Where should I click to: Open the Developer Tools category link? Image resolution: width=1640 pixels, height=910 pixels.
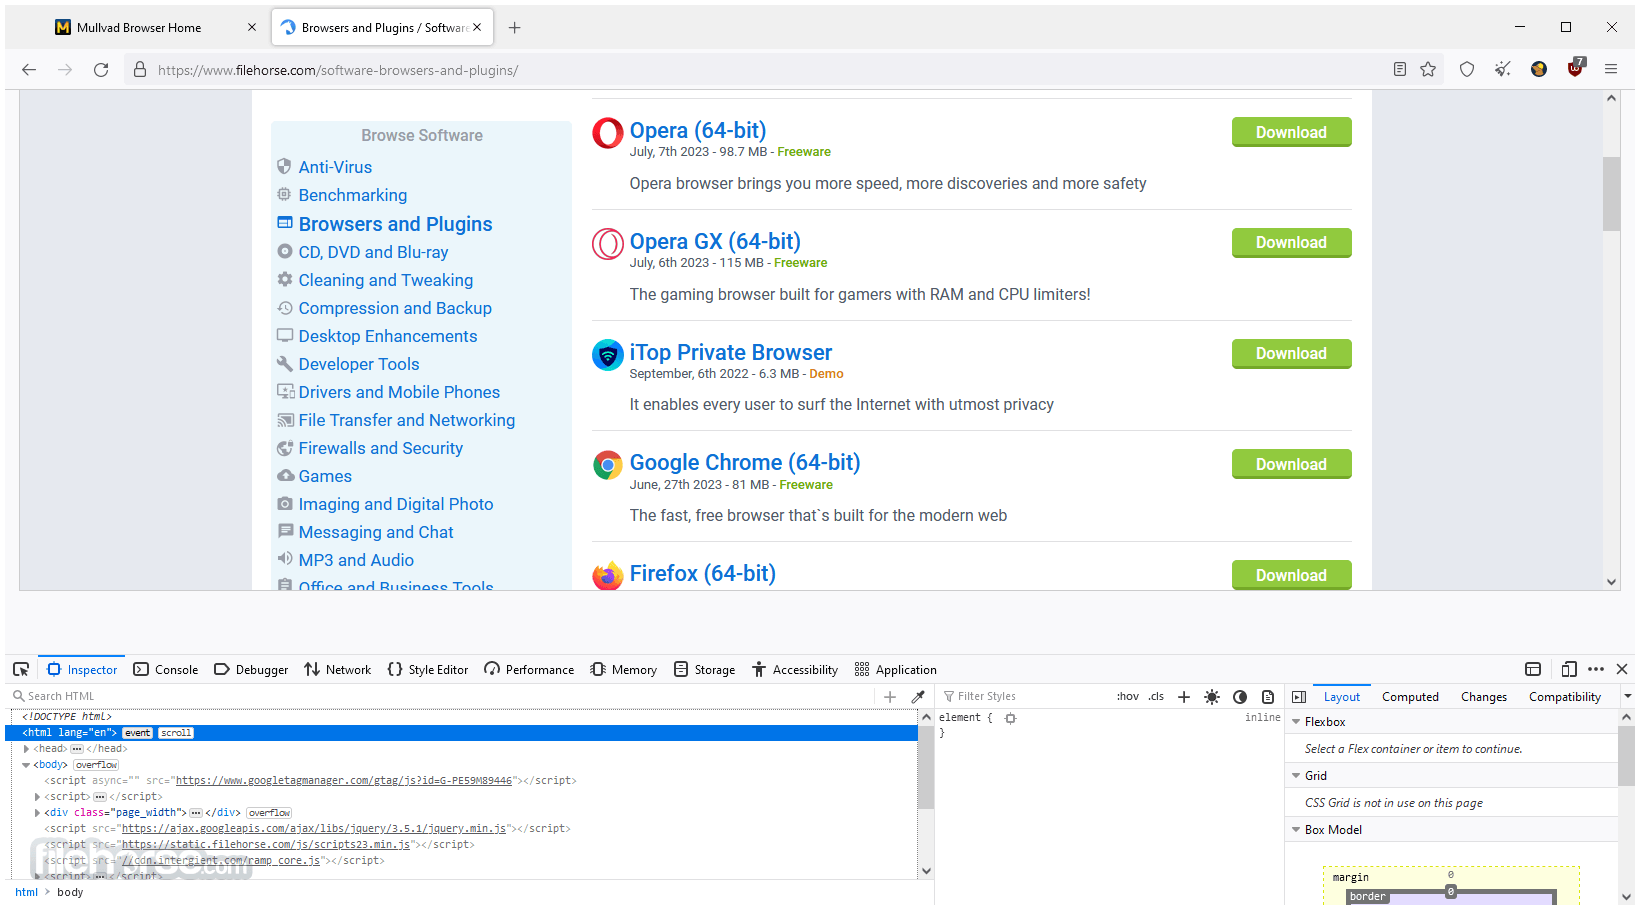359,364
